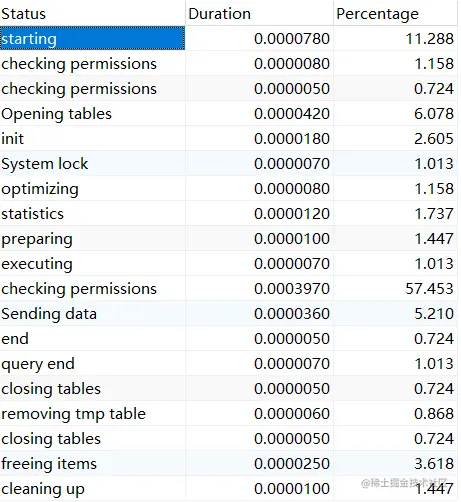This screenshot has width=461, height=502.
Task: Click the 57.453 percentage cell
Action: click(x=395, y=288)
